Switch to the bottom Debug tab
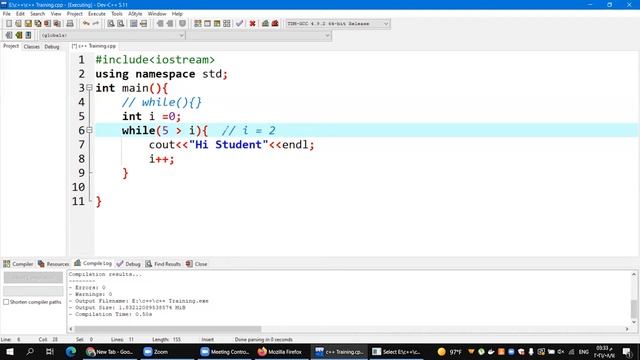640x360 pixels. coord(129,264)
